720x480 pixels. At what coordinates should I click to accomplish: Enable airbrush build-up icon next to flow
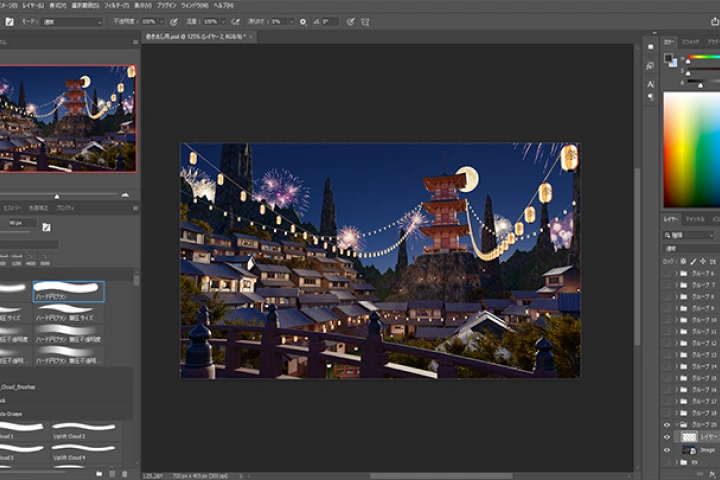(x=236, y=22)
